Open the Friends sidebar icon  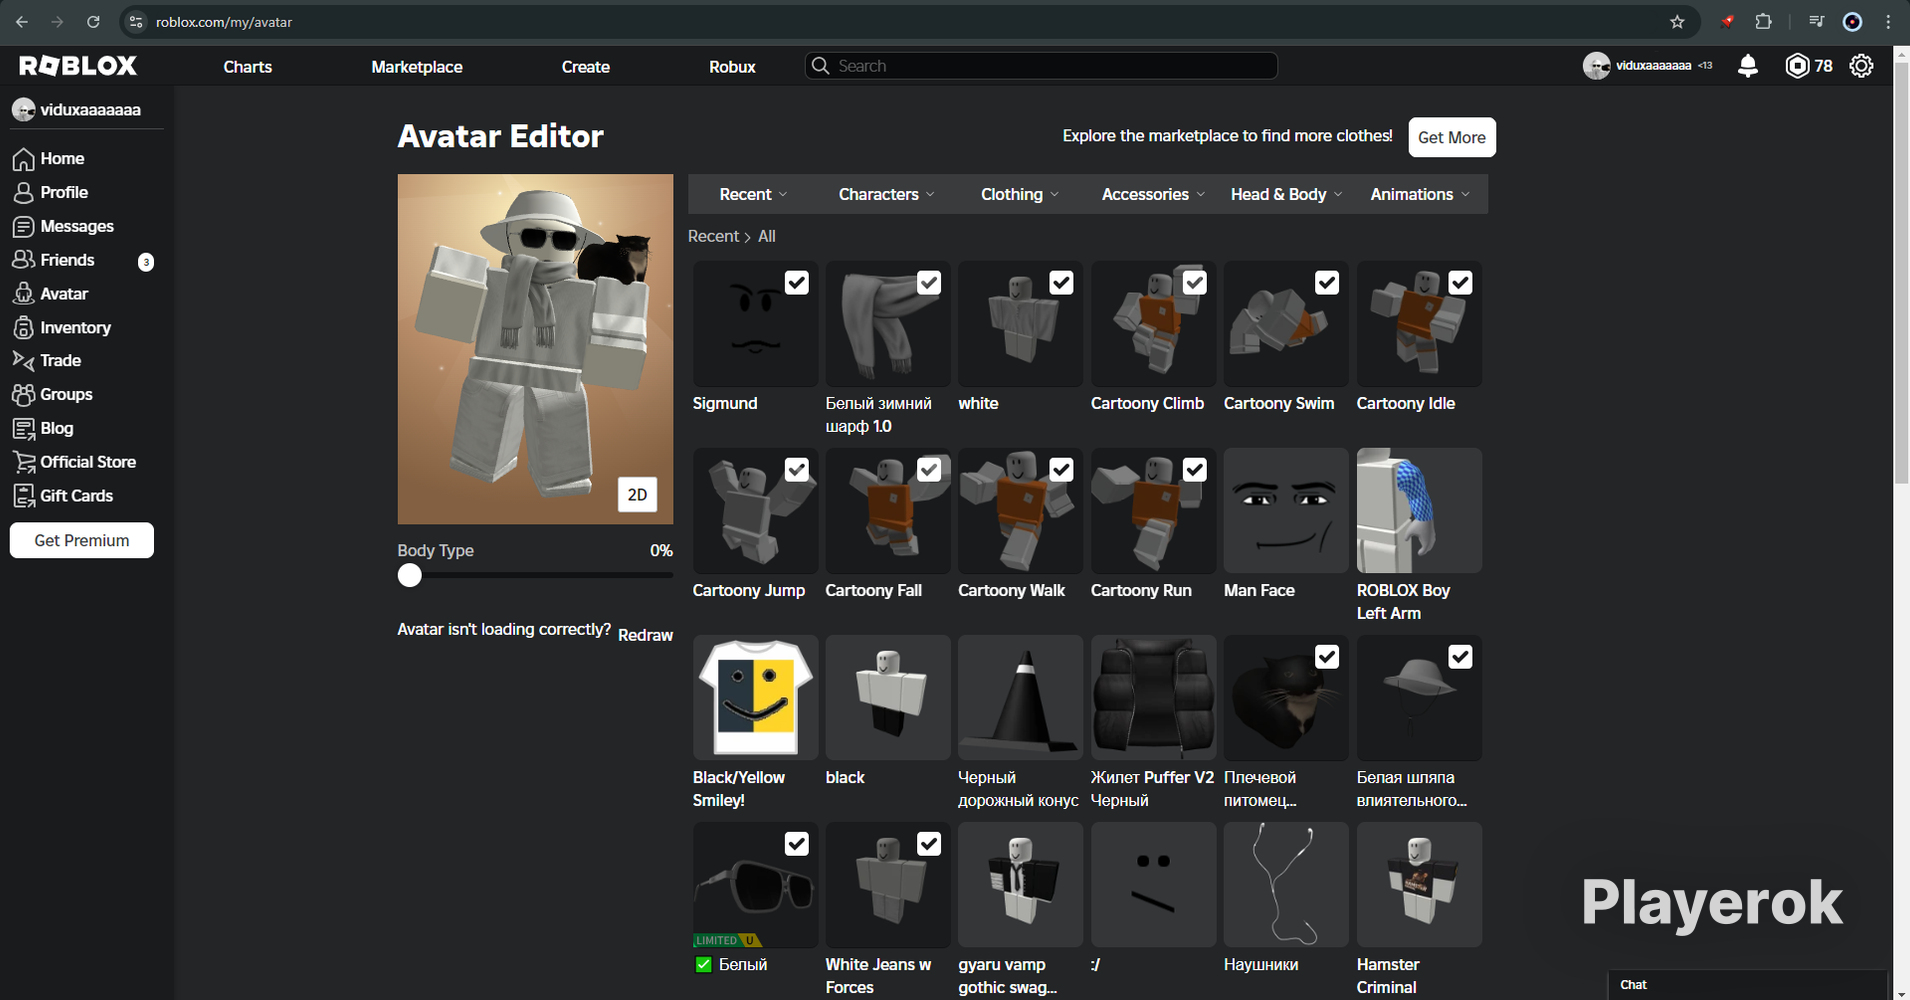coord(23,260)
